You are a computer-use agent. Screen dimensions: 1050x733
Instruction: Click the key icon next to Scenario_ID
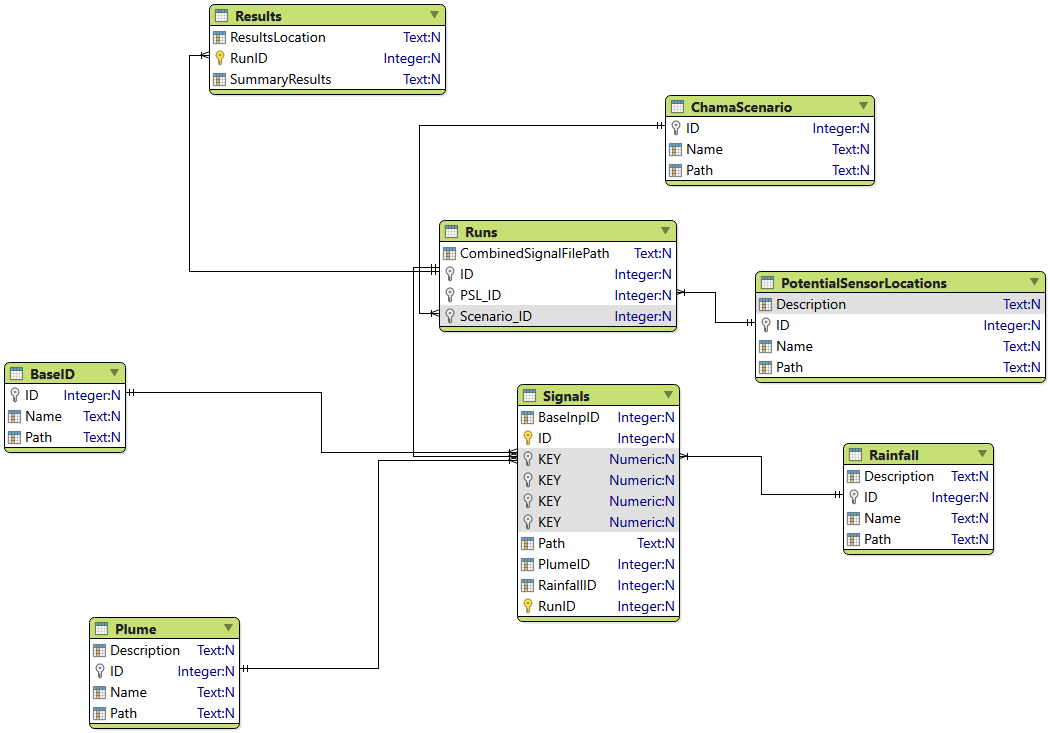pos(450,316)
